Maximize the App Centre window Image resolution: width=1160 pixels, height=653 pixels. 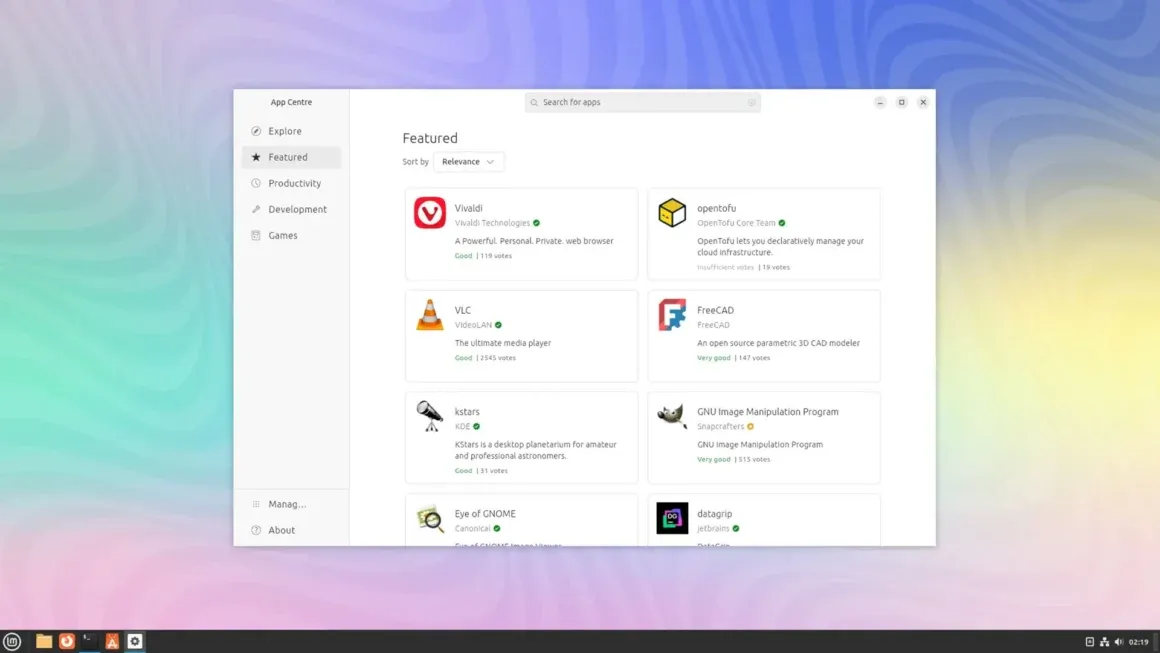click(x=901, y=102)
